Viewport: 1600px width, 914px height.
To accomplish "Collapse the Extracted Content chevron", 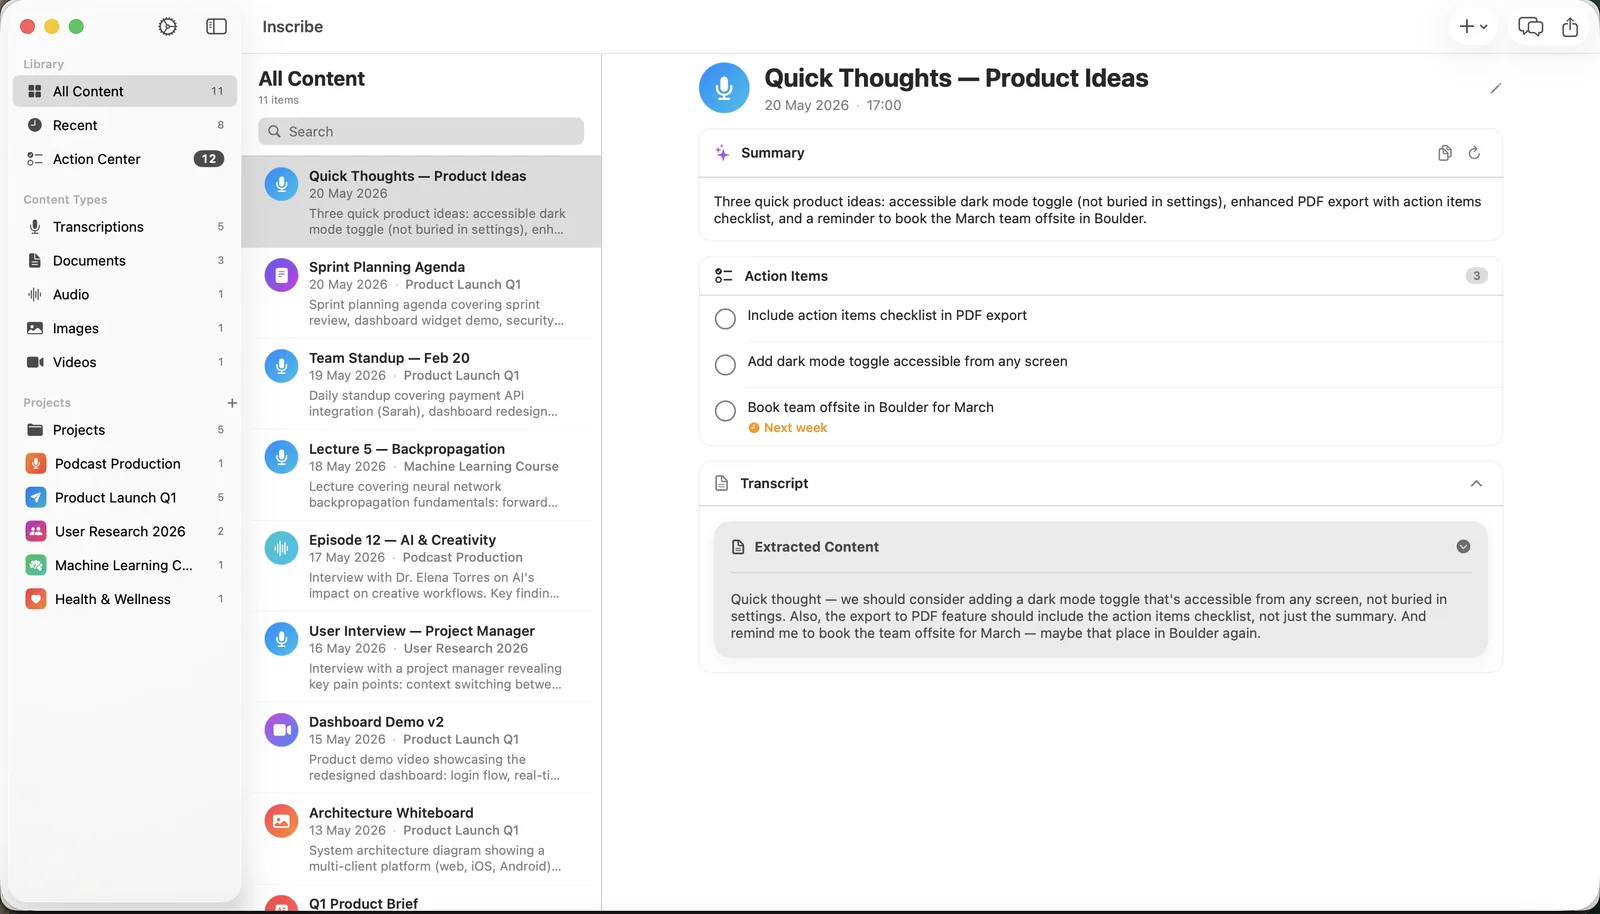I will pyautogui.click(x=1463, y=547).
